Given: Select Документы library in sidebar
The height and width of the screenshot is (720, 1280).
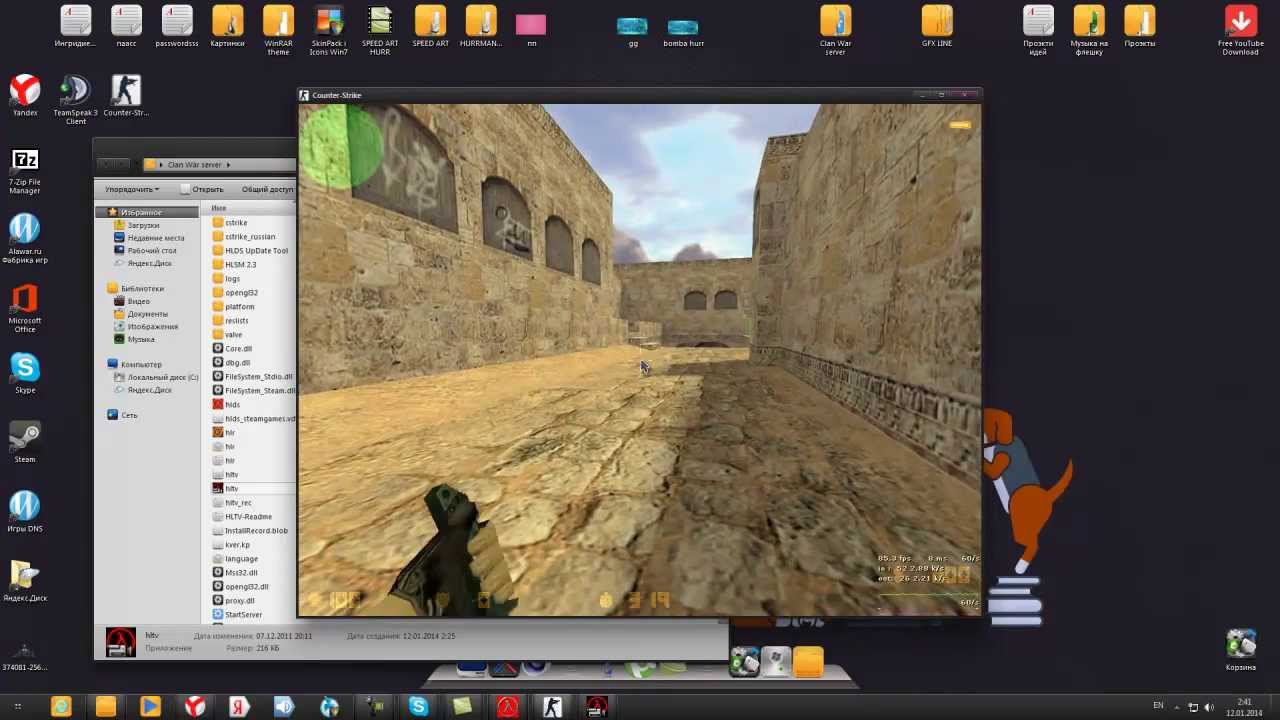Looking at the screenshot, I should (147, 314).
